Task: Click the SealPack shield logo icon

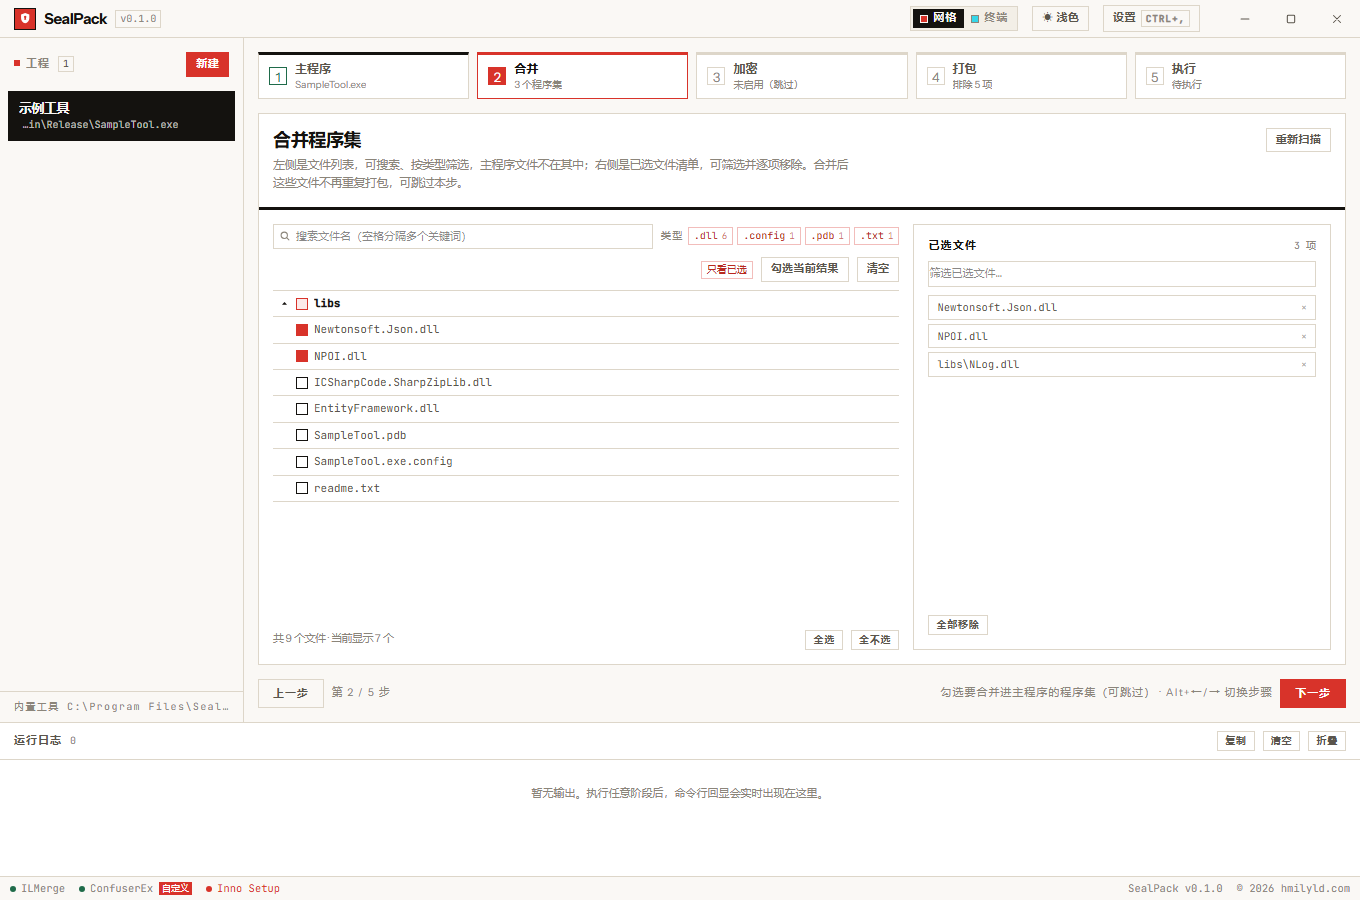Action: coord(25,19)
